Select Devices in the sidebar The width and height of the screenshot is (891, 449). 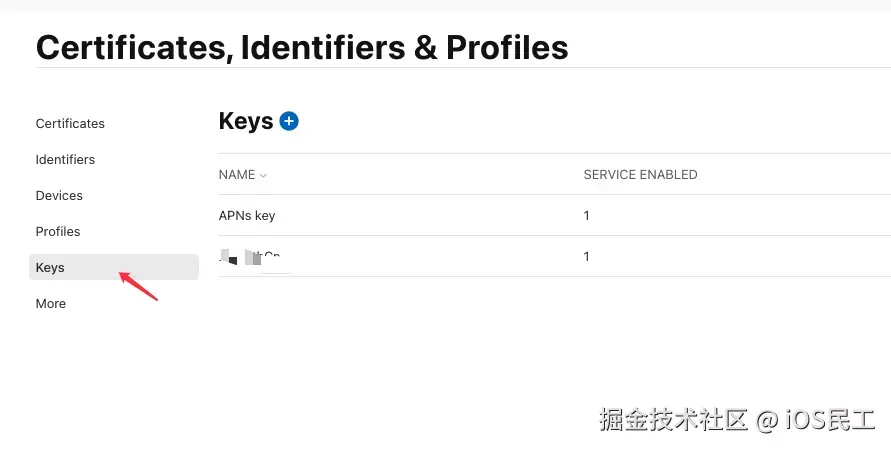[x=59, y=195]
